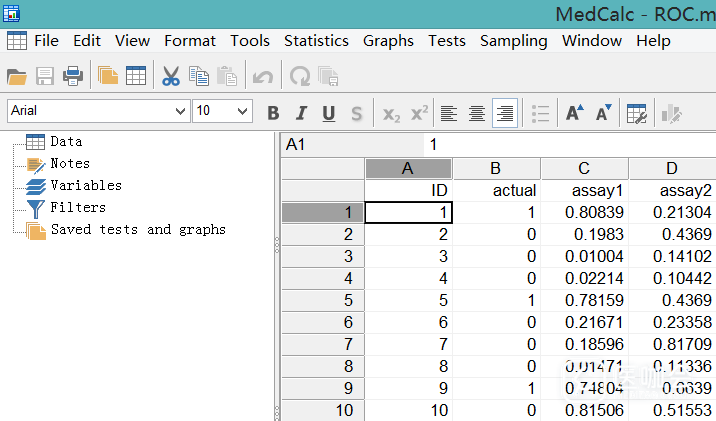This screenshot has width=716, height=421.
Task: Open the Graphs menu
Action: click(x=388, y=41)
